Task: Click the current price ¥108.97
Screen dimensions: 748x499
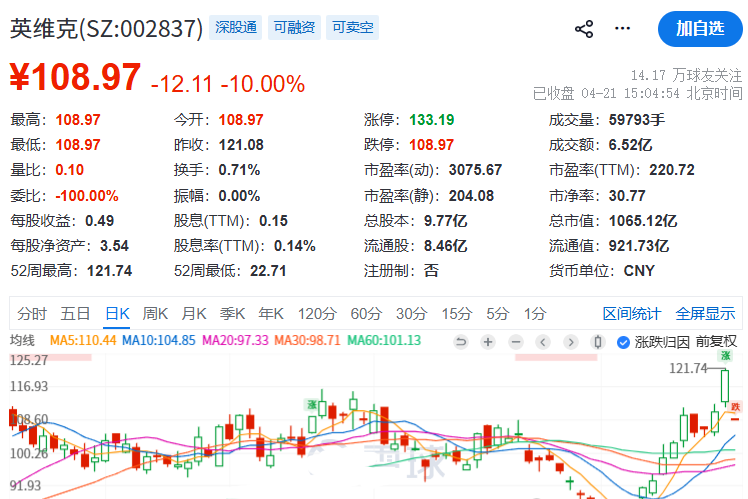Action: [75, 77]
